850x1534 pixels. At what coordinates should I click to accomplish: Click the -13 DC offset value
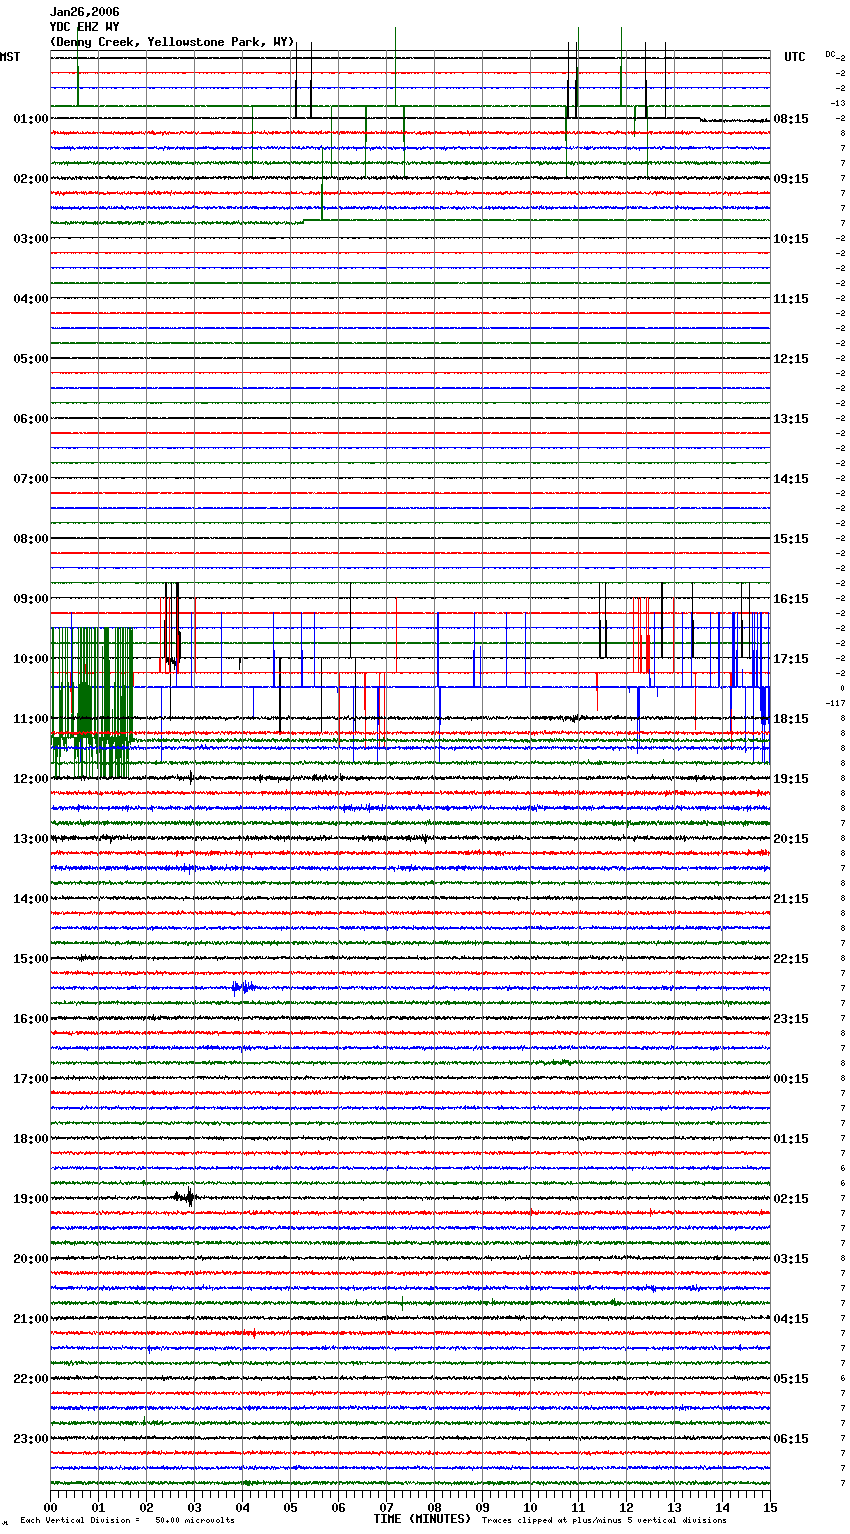click(x=838, y=103)
